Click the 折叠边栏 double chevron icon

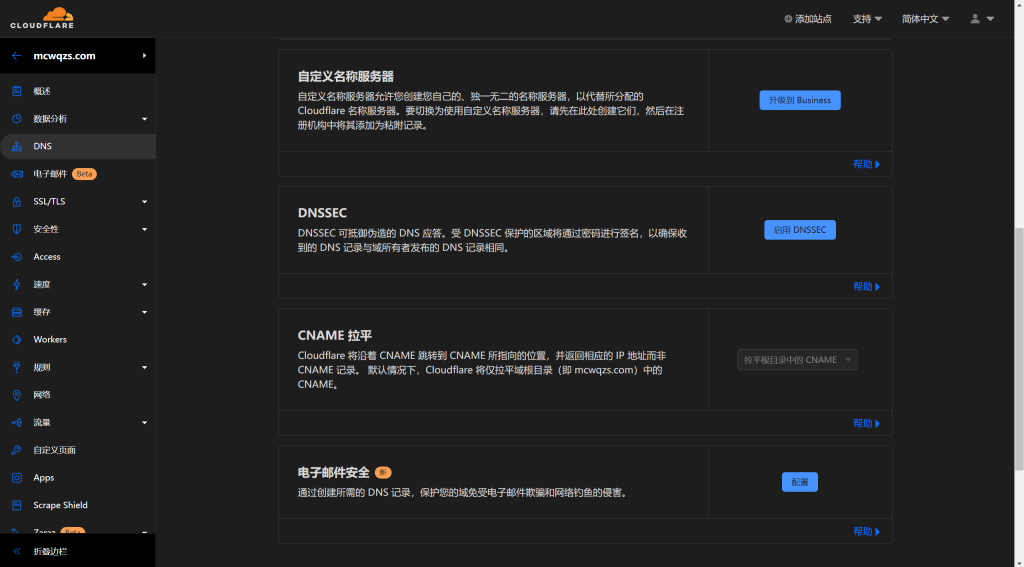click(17, 551)
